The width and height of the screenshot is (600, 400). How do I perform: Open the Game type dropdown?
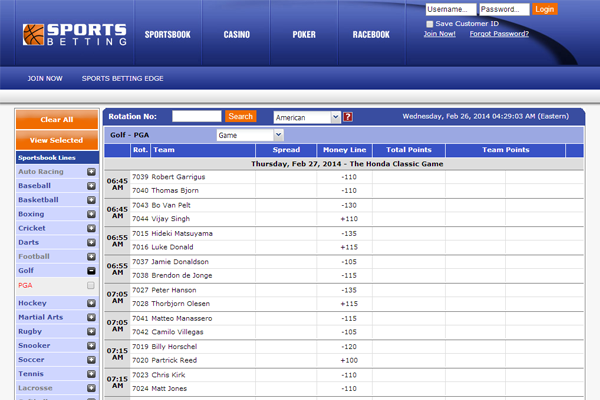point(250,135)
